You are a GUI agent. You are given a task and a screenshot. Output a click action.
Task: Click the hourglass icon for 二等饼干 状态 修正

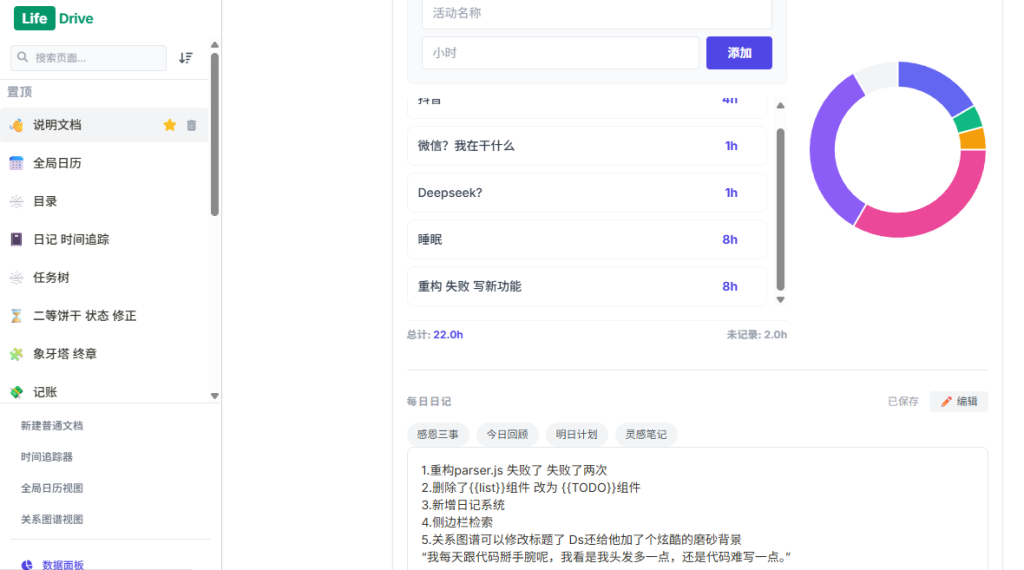point(16,315)
